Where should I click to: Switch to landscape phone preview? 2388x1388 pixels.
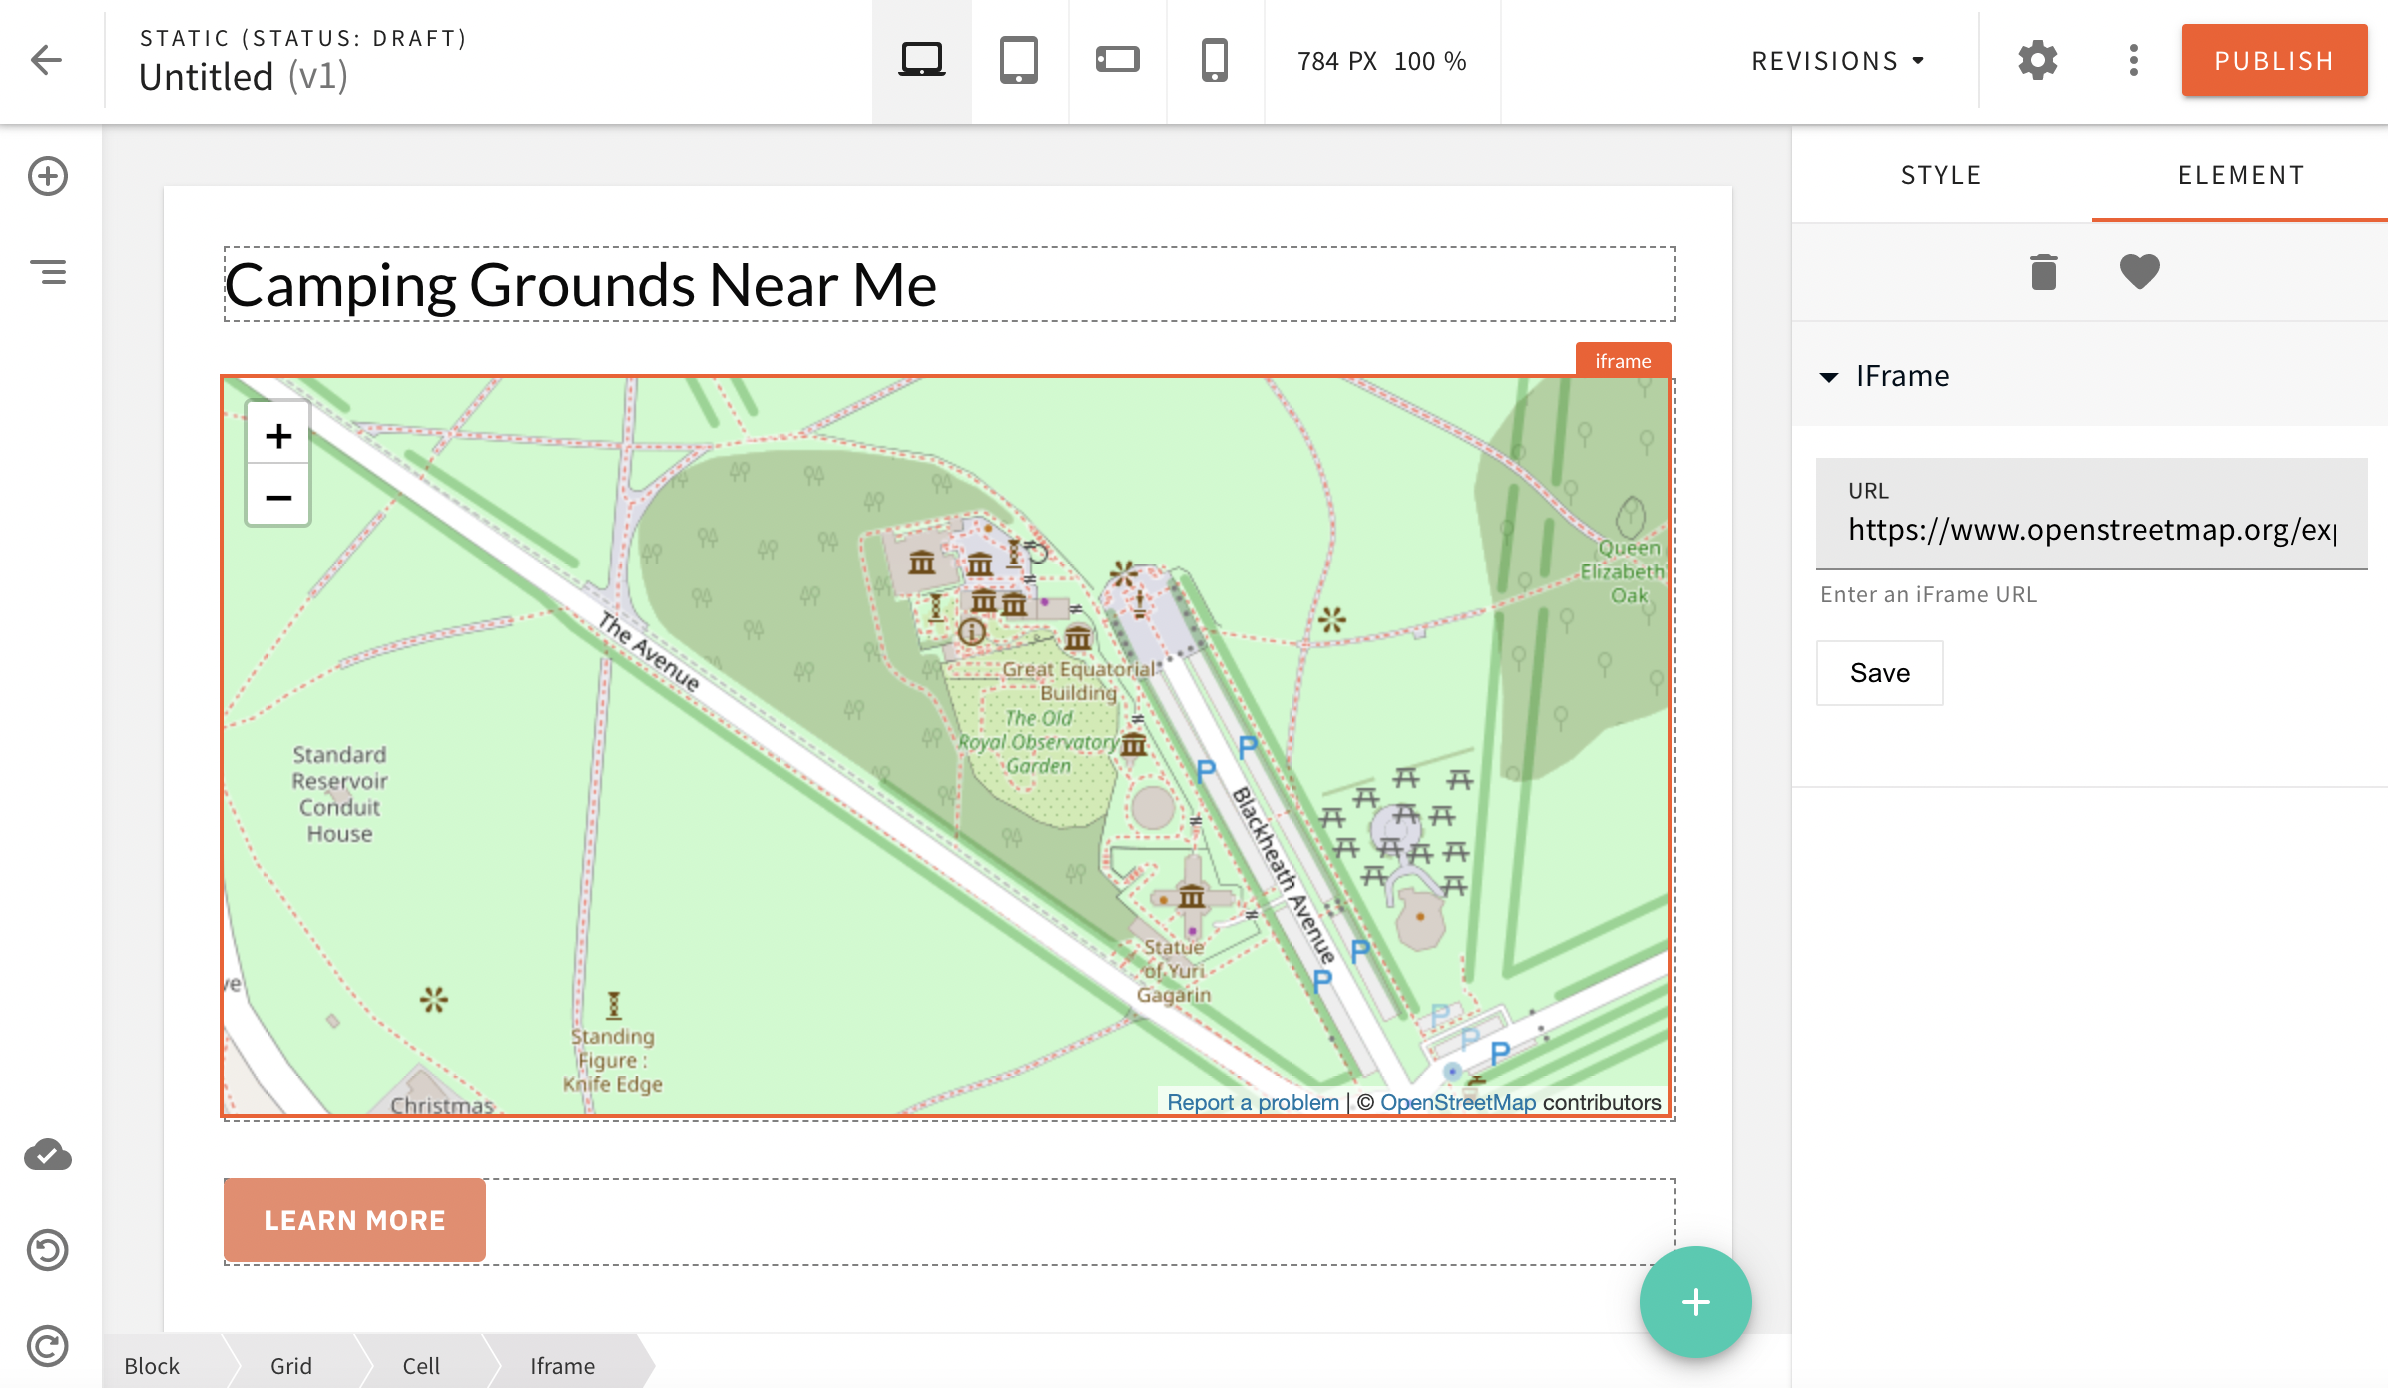tap(1116, 58)
